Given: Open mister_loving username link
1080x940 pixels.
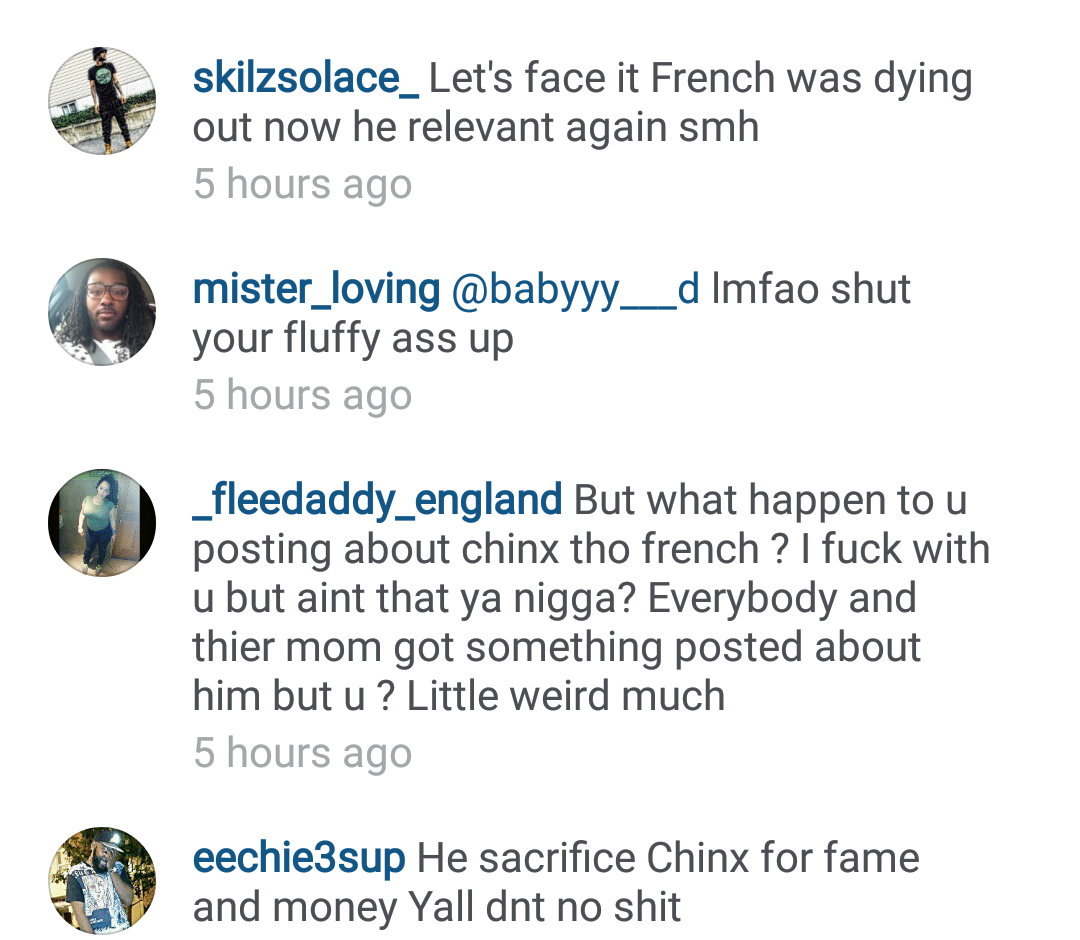Looking at the screenshot, I should pos(316,289).
